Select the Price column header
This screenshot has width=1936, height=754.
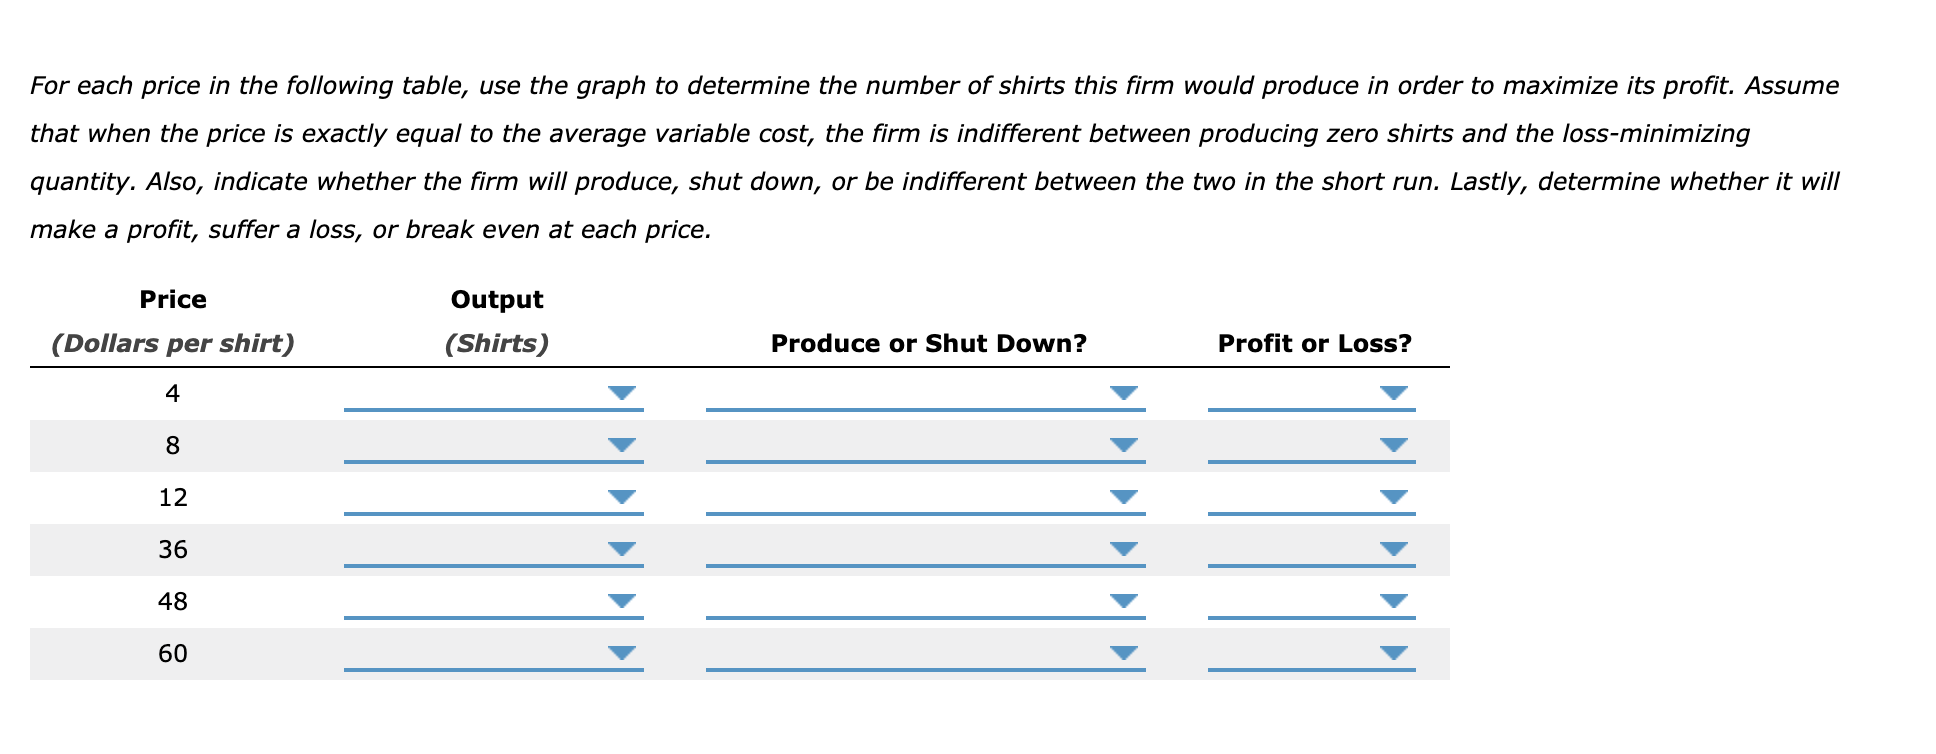pyautogui.click(x=172, y=299)
